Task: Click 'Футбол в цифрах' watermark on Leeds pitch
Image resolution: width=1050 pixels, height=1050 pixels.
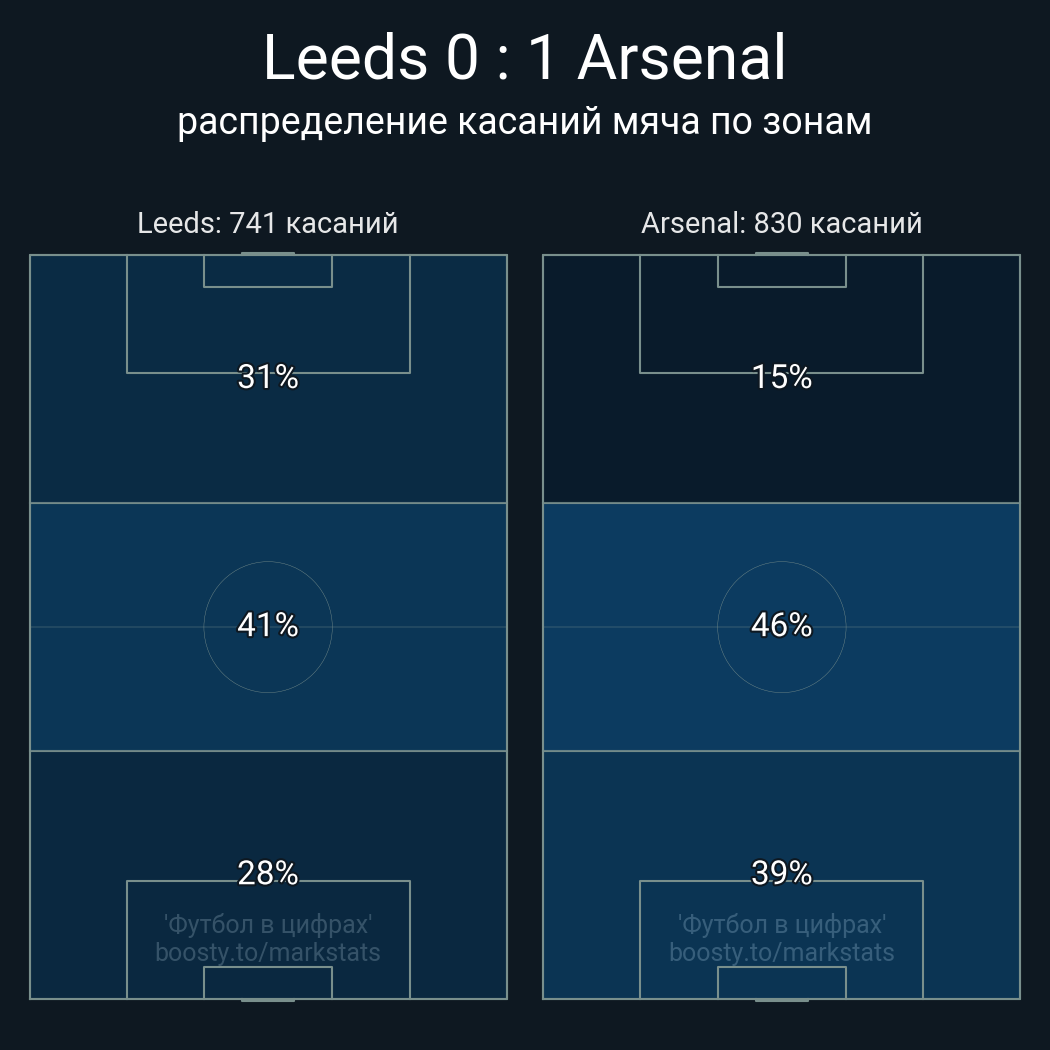Action: tap(268, 924)
